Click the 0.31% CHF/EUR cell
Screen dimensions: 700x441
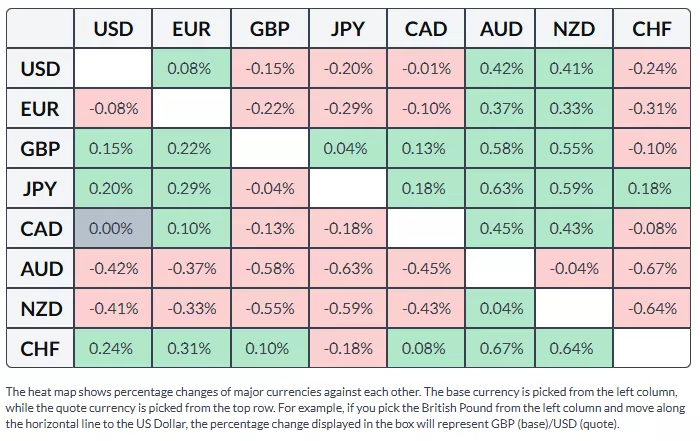[x=191, y=349]
